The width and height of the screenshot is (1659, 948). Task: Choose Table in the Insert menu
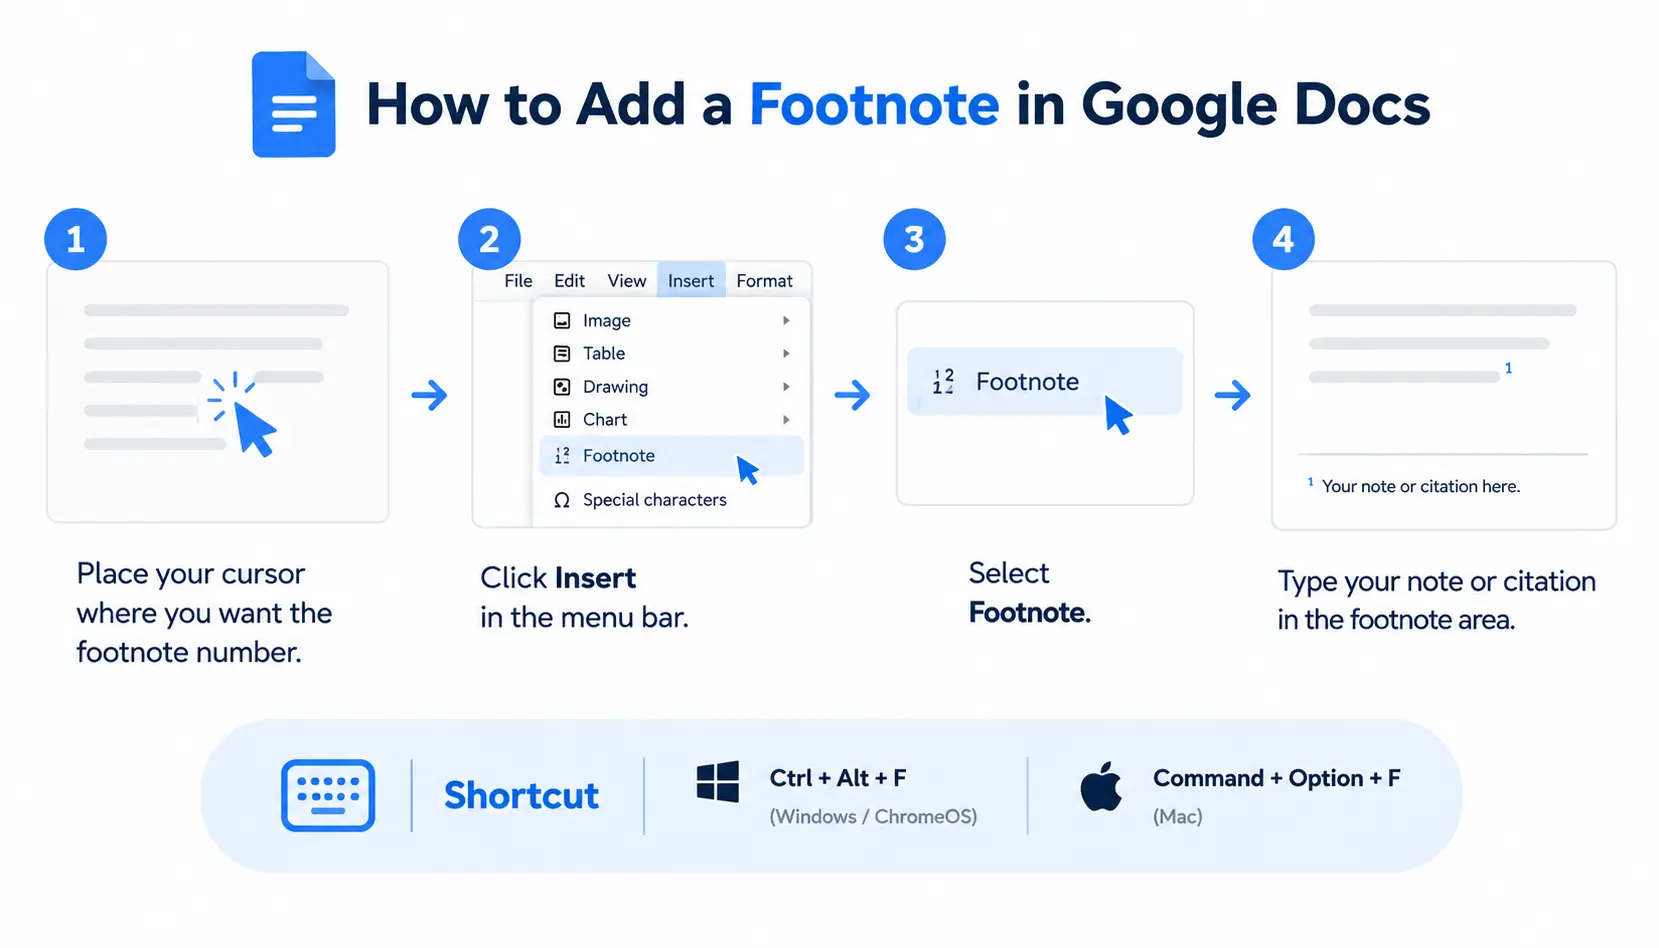coord(671,353)
